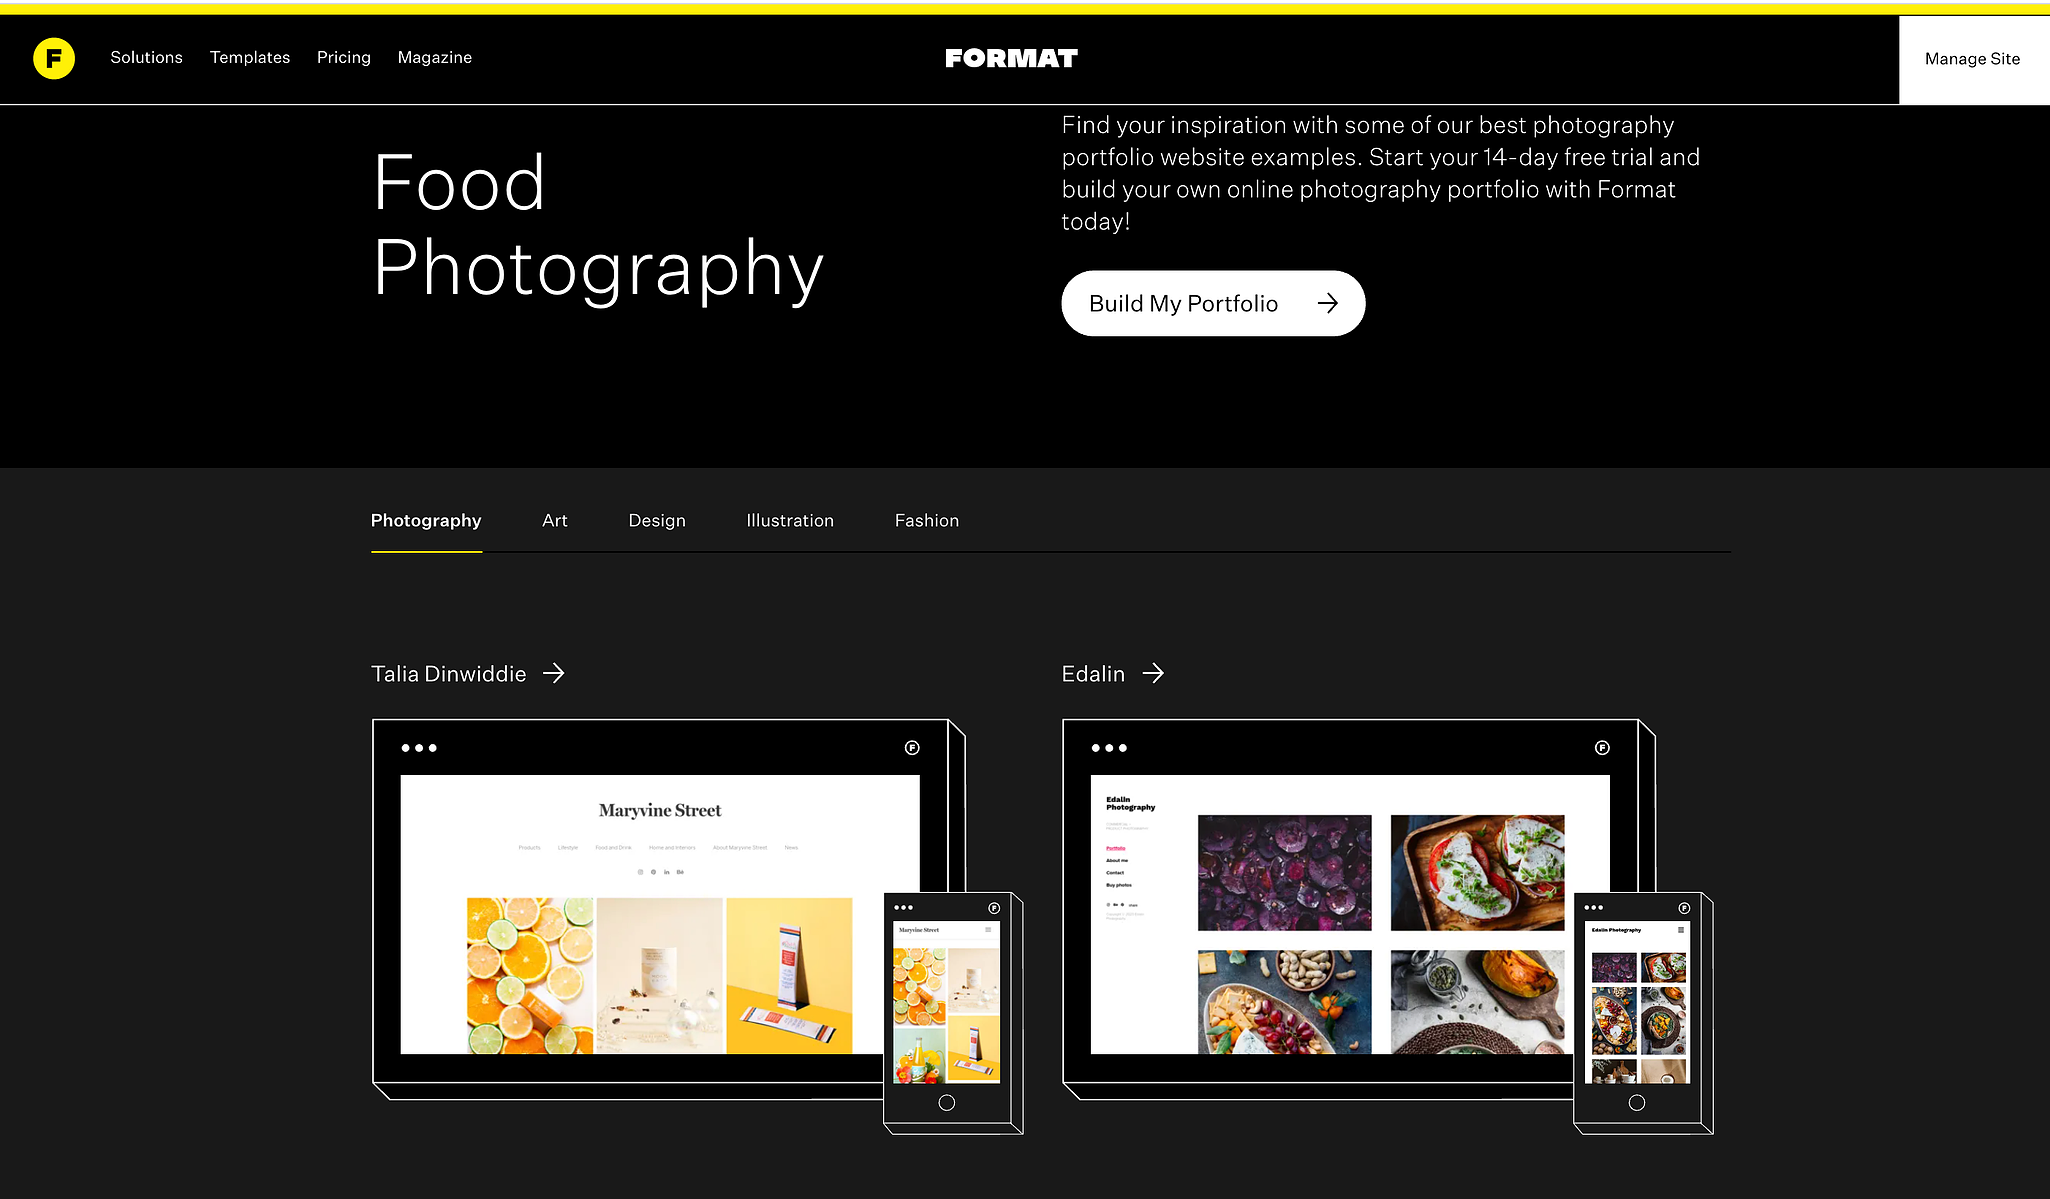Click the three dots on the Talia Dinwiddie desktop frame

tap(419, 748)
